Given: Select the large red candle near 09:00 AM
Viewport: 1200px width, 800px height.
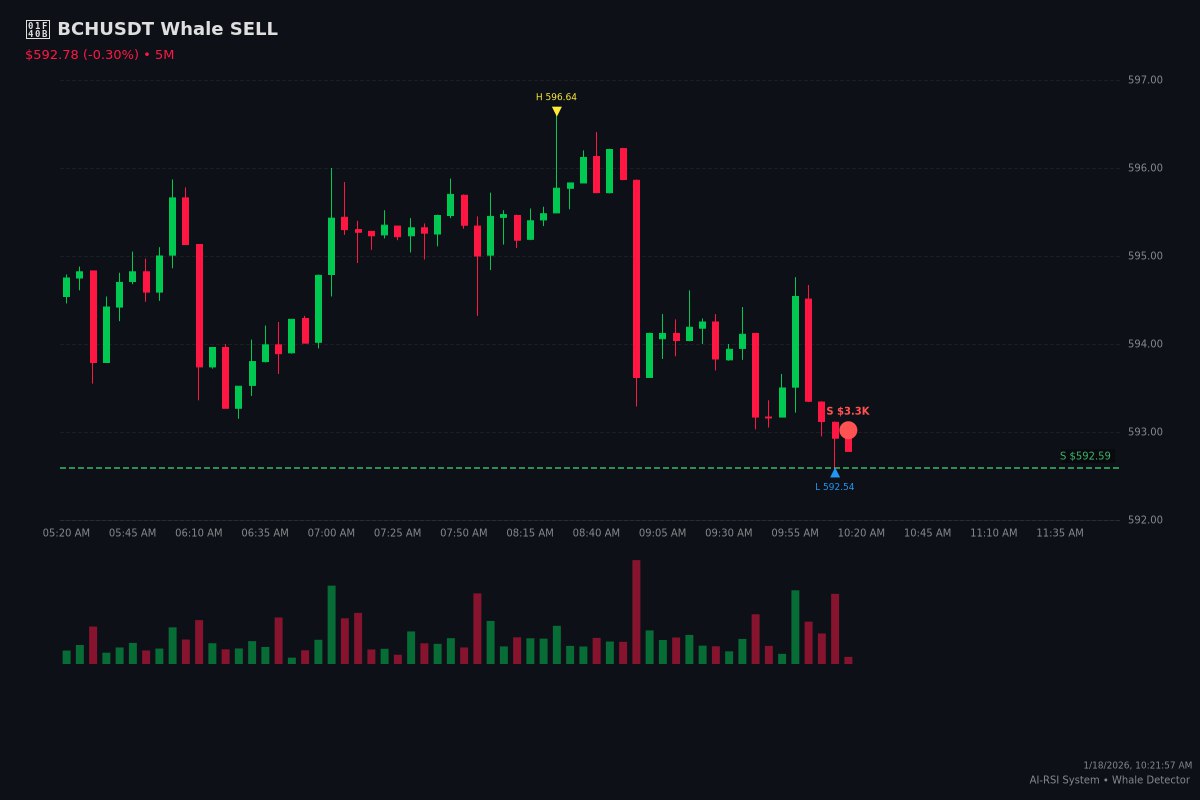Looking at the screenshot, I should [636, 278].
